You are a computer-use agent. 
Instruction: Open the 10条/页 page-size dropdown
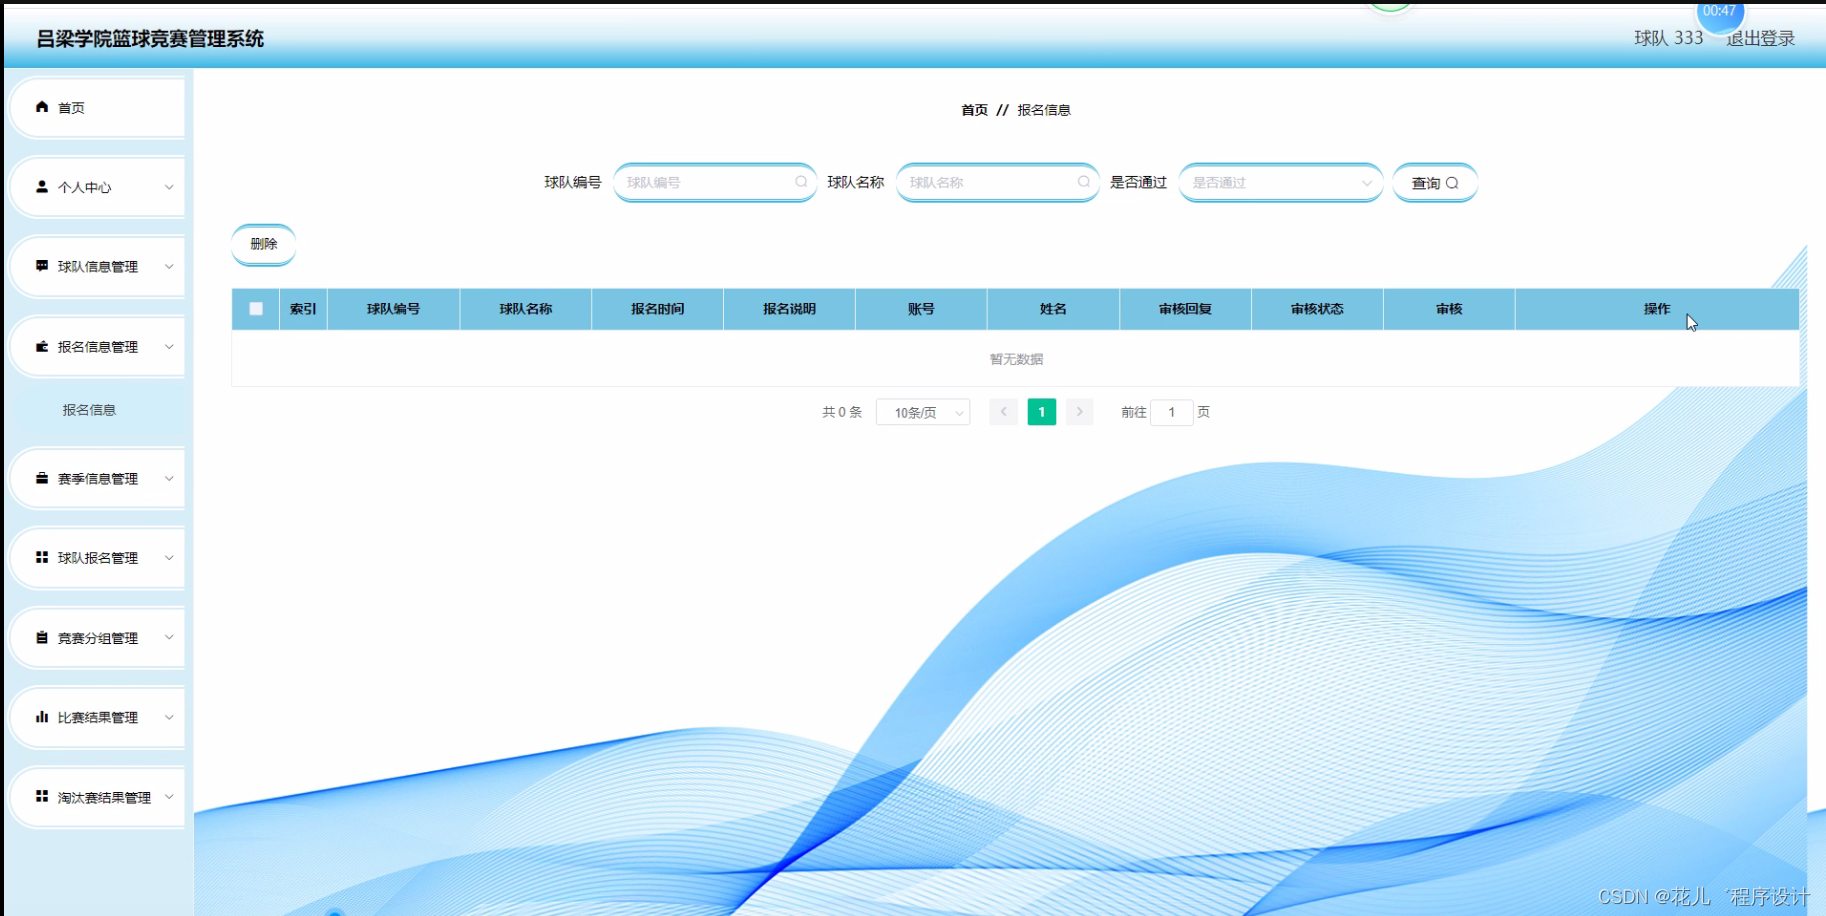click(x=921, y=411)
